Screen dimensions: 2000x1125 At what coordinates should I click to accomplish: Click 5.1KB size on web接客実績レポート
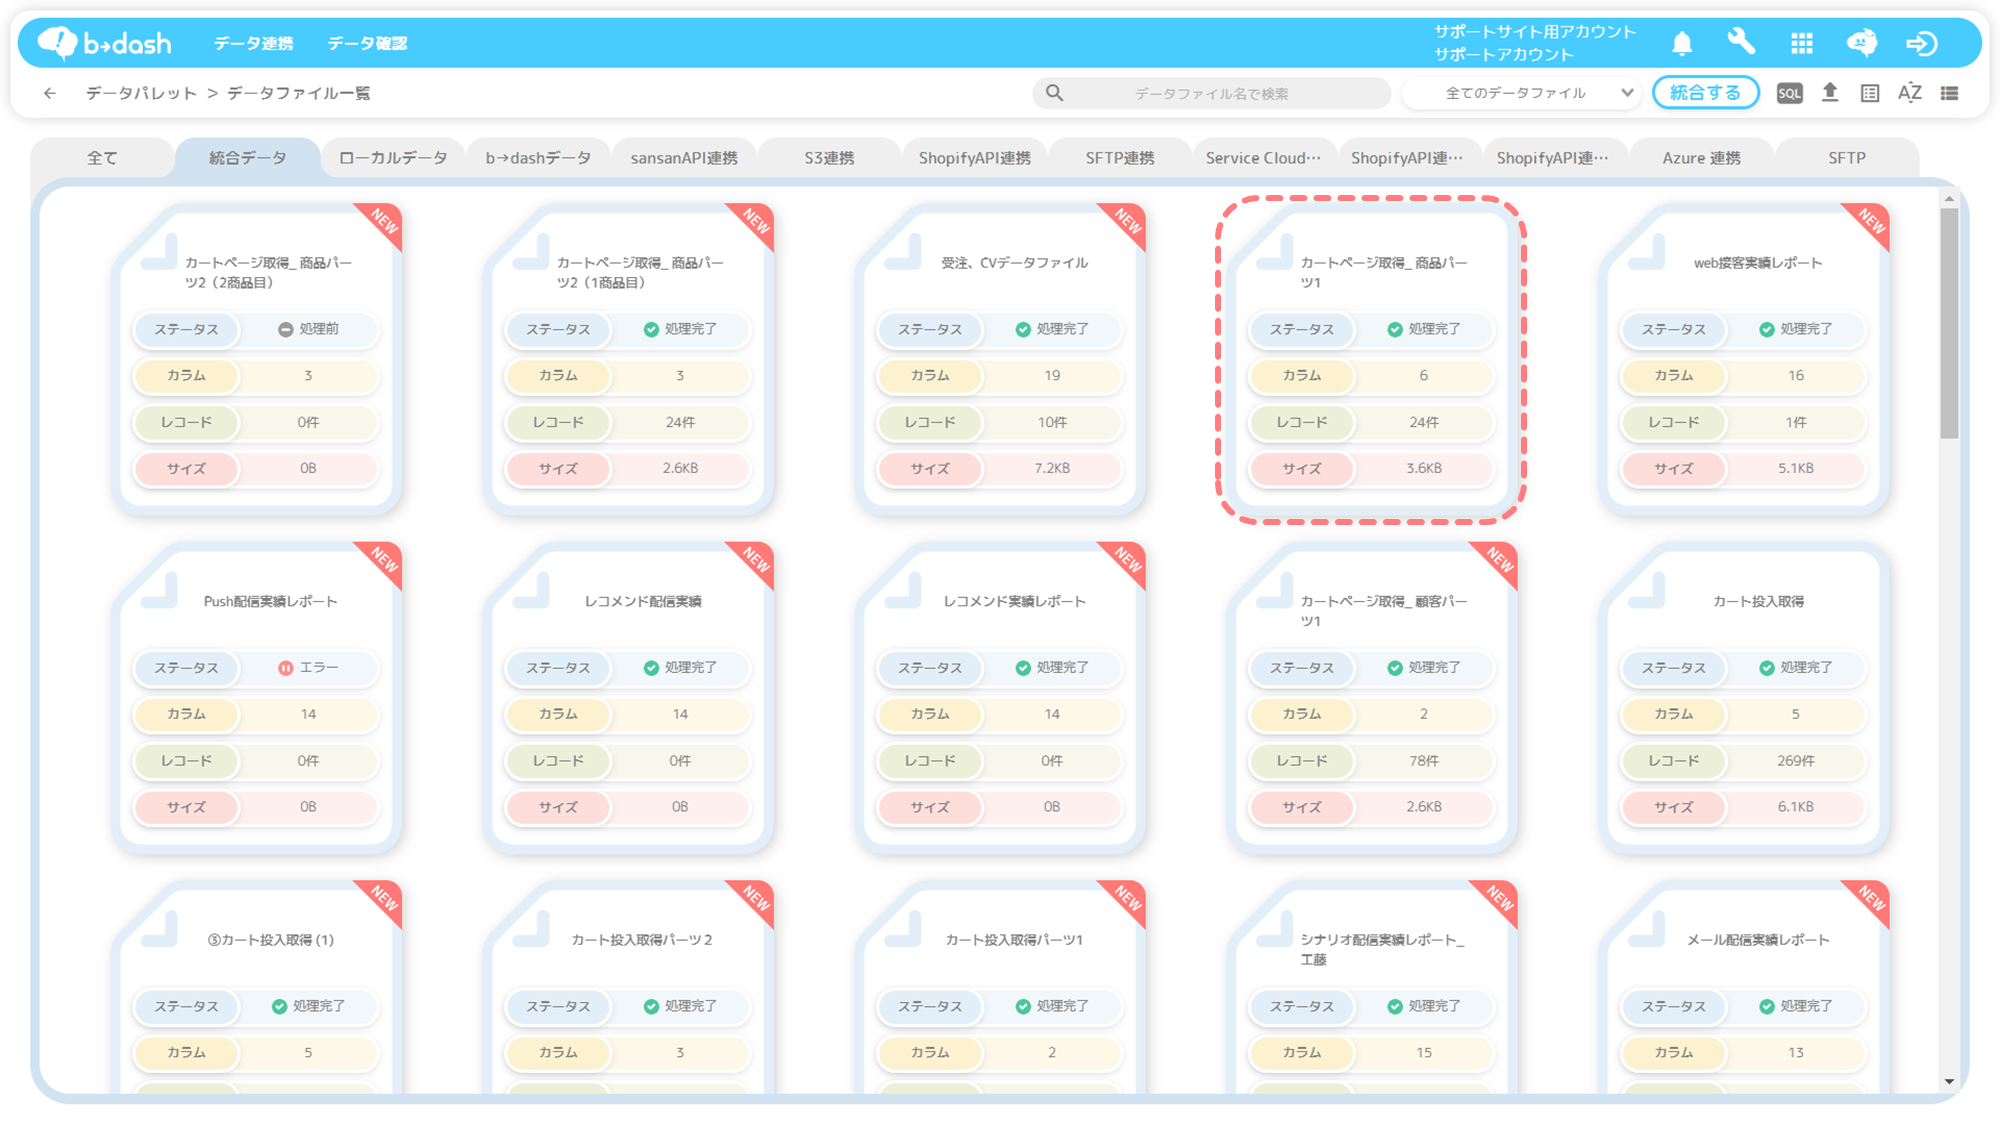pyautogui.click(x=1795, y=468)
